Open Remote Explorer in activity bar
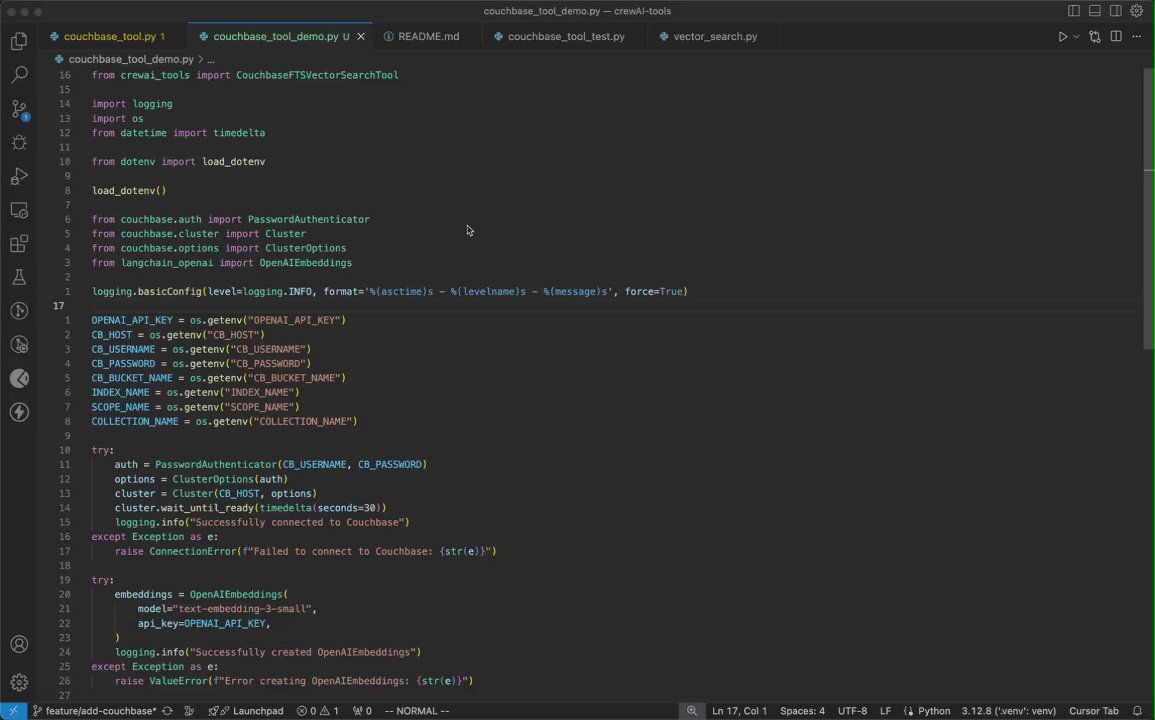This screenshot has height=720, width=1155. click(x=18, y=210)
